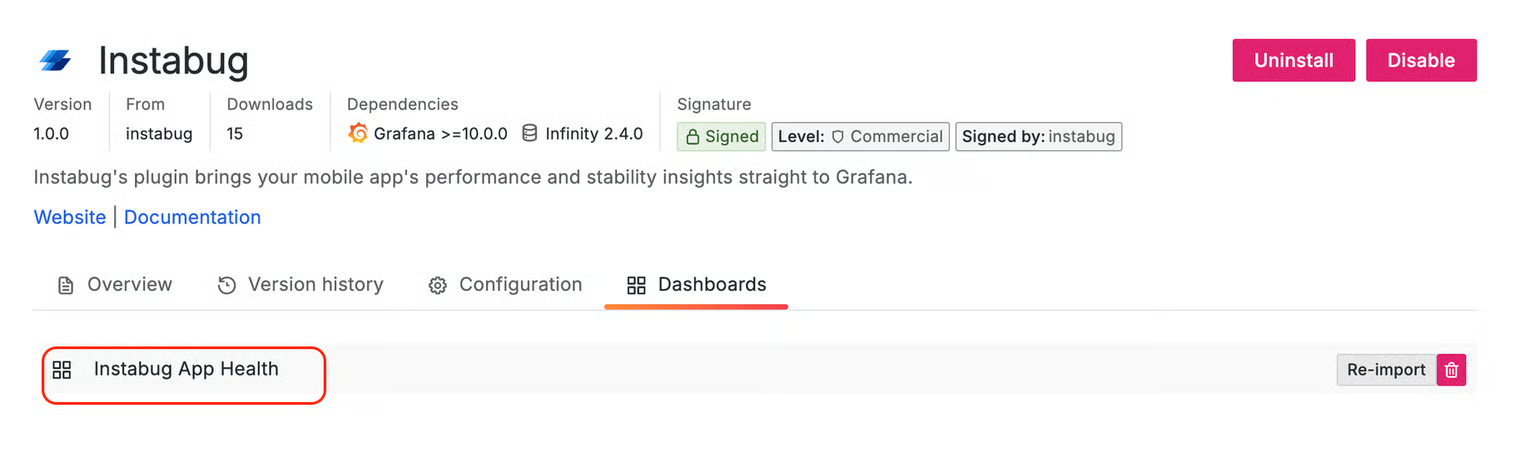The image size is (1520, 457).
Task: Click the Infinity database icon
Action: (530, 133)
